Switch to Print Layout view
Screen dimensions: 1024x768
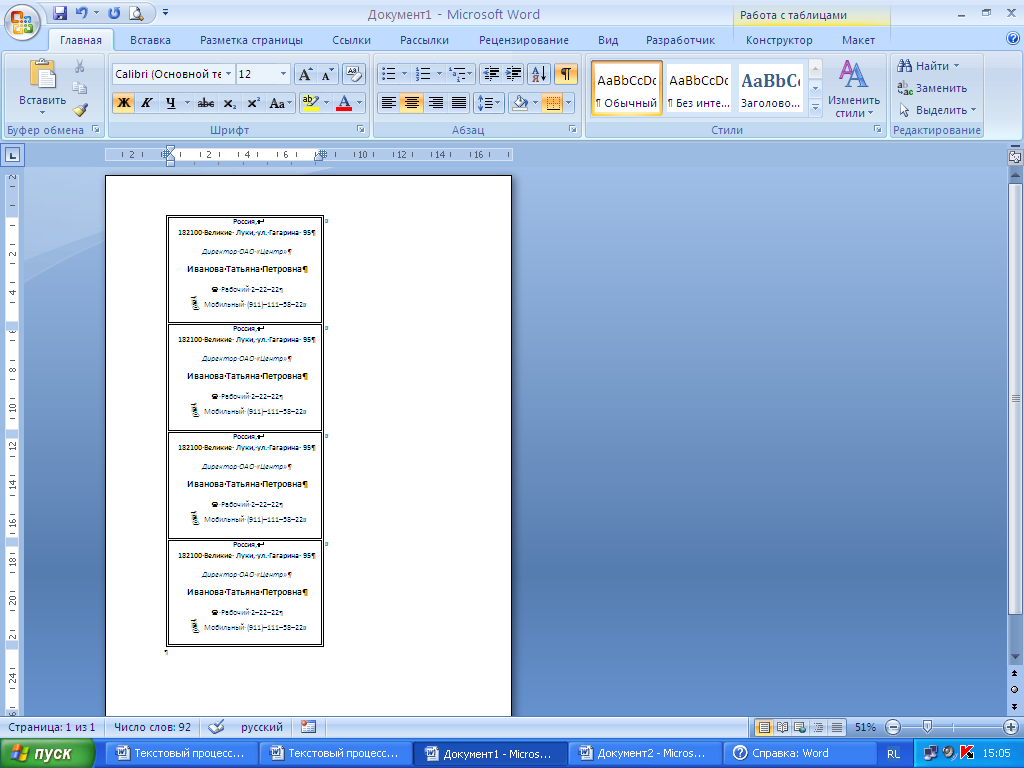[763, 727]
